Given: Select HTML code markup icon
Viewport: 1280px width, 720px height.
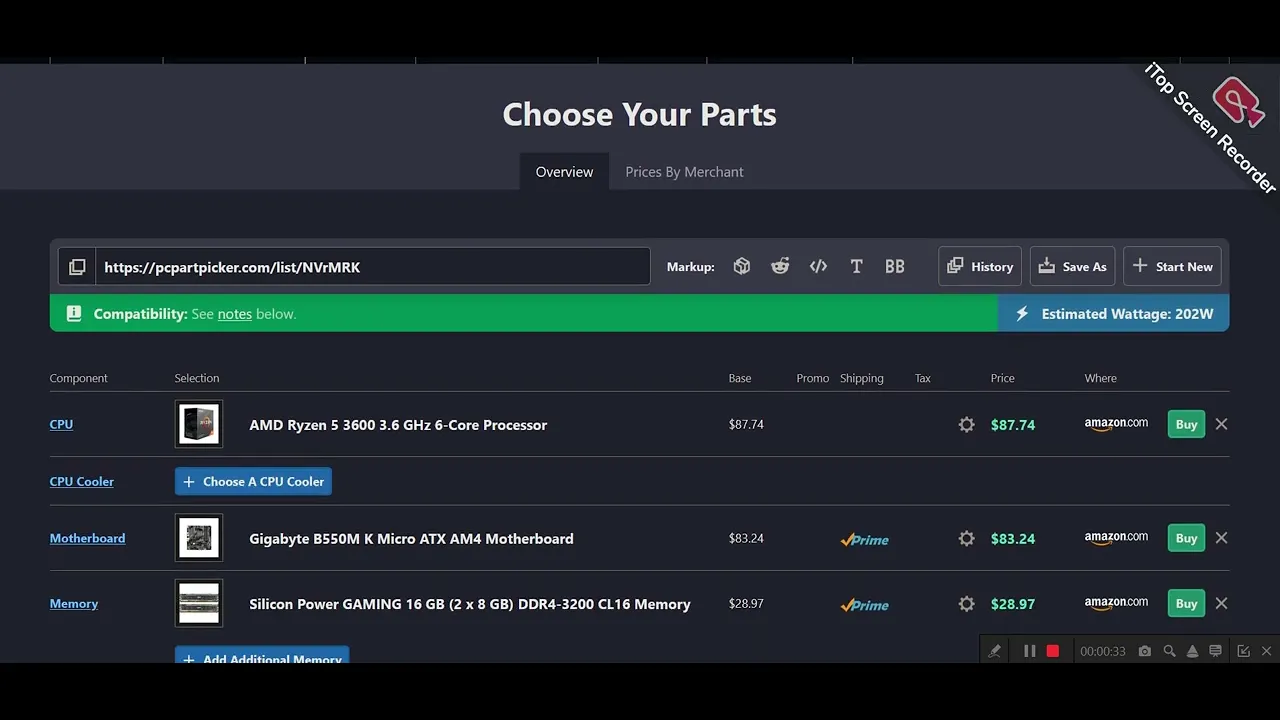Looking at the screenshot, I should pos(818,267).
